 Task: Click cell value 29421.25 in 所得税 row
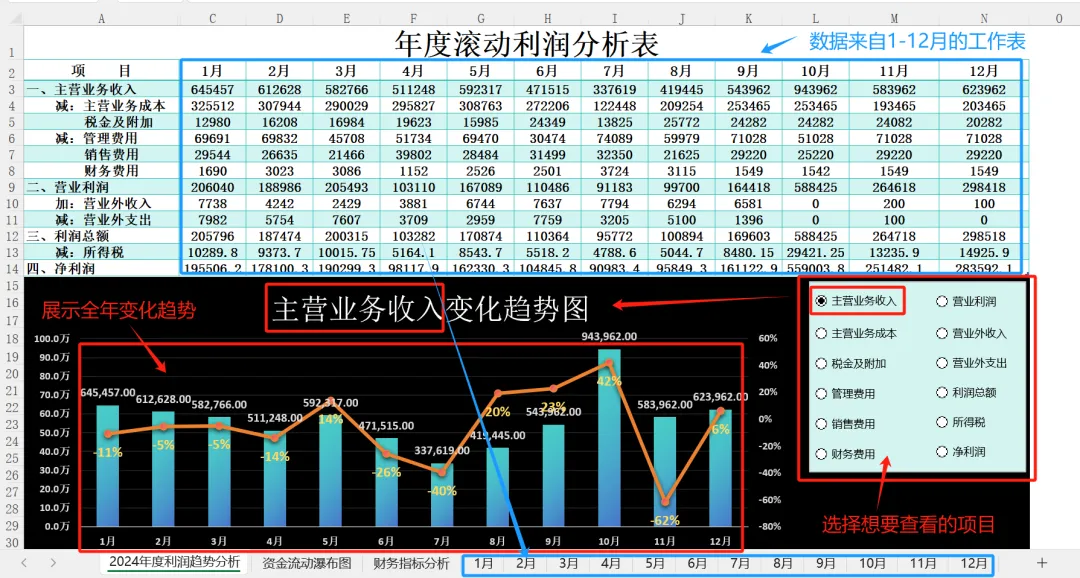point(815,252)
